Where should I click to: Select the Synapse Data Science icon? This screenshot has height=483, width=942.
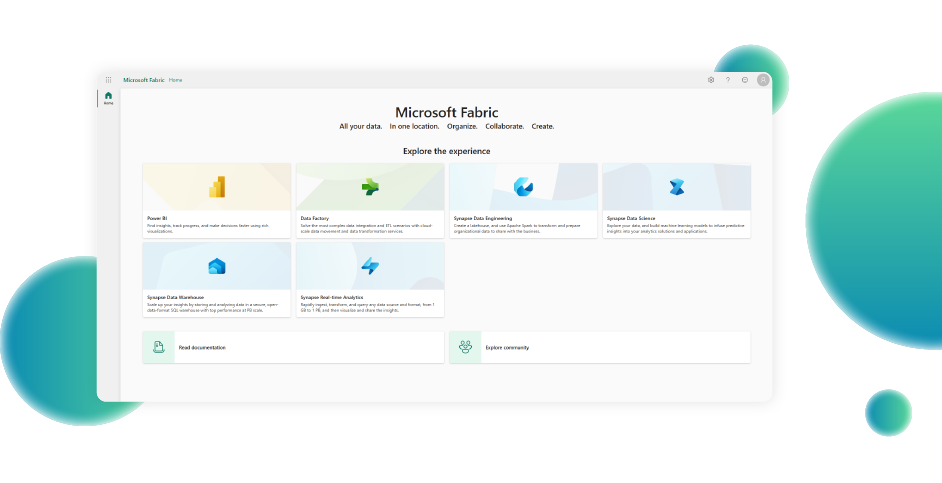(x=676, y=187)
